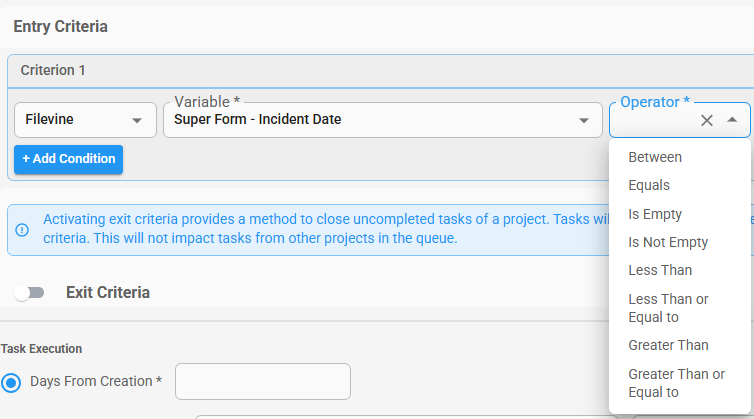The width and height of the screenshot is (754, 419).
Task: Collapse the Operator dropdown arrow
Action: [x=732, y=120]
